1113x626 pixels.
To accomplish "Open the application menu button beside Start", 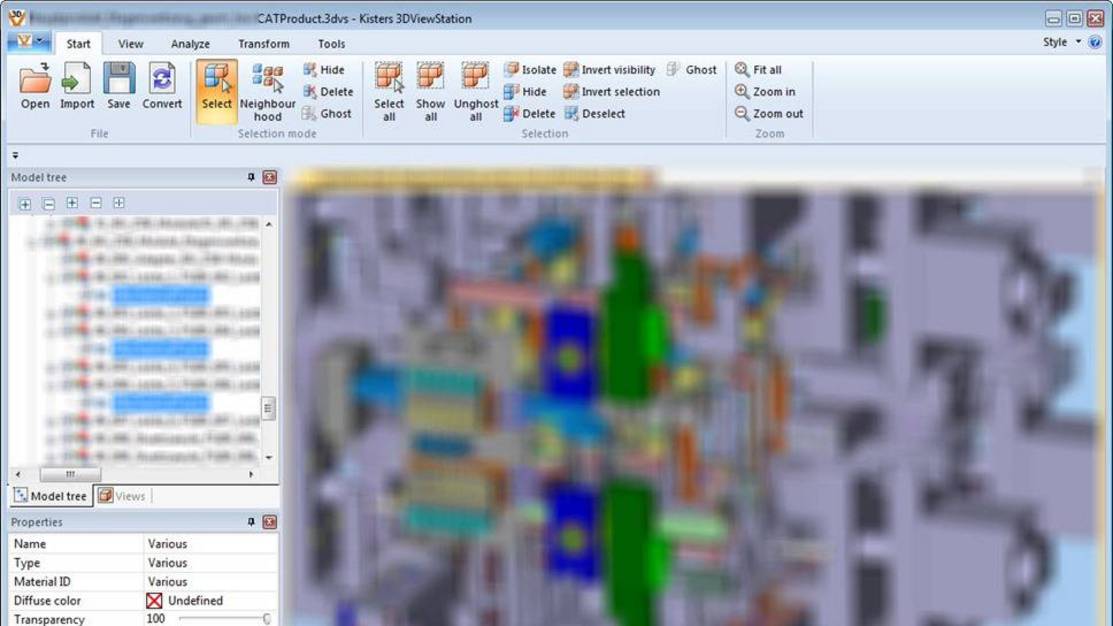I will pyautogui.click(x=29, y=42).
